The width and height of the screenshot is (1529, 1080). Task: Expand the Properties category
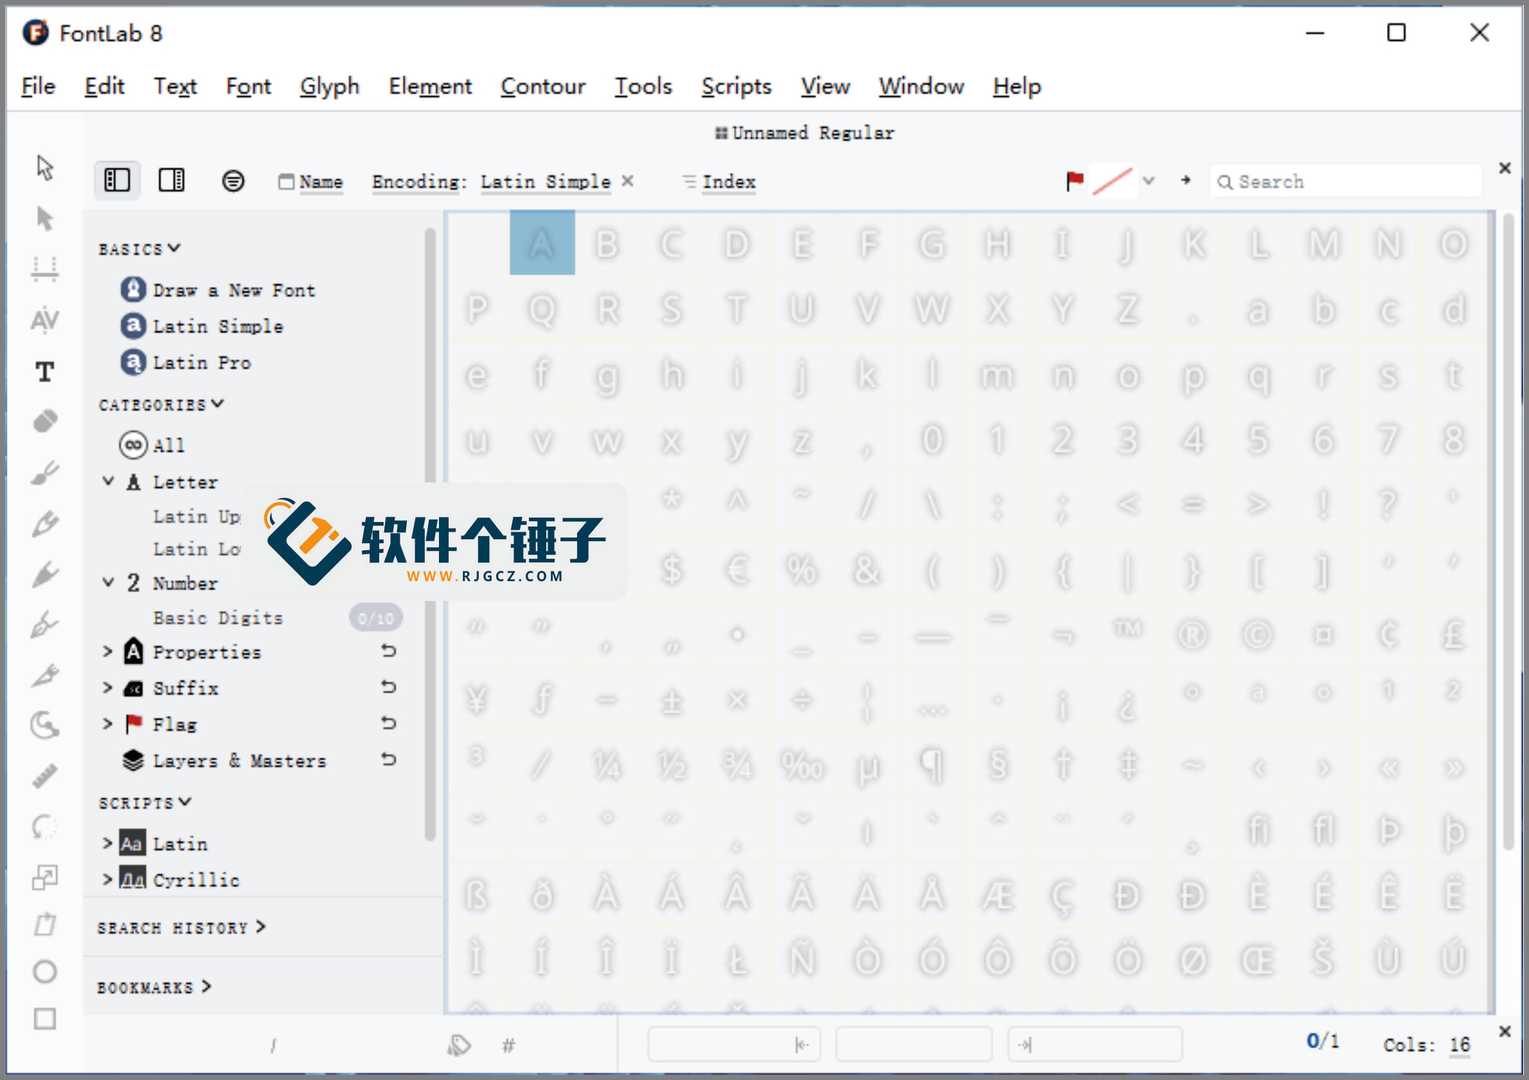tap(107, 651)
